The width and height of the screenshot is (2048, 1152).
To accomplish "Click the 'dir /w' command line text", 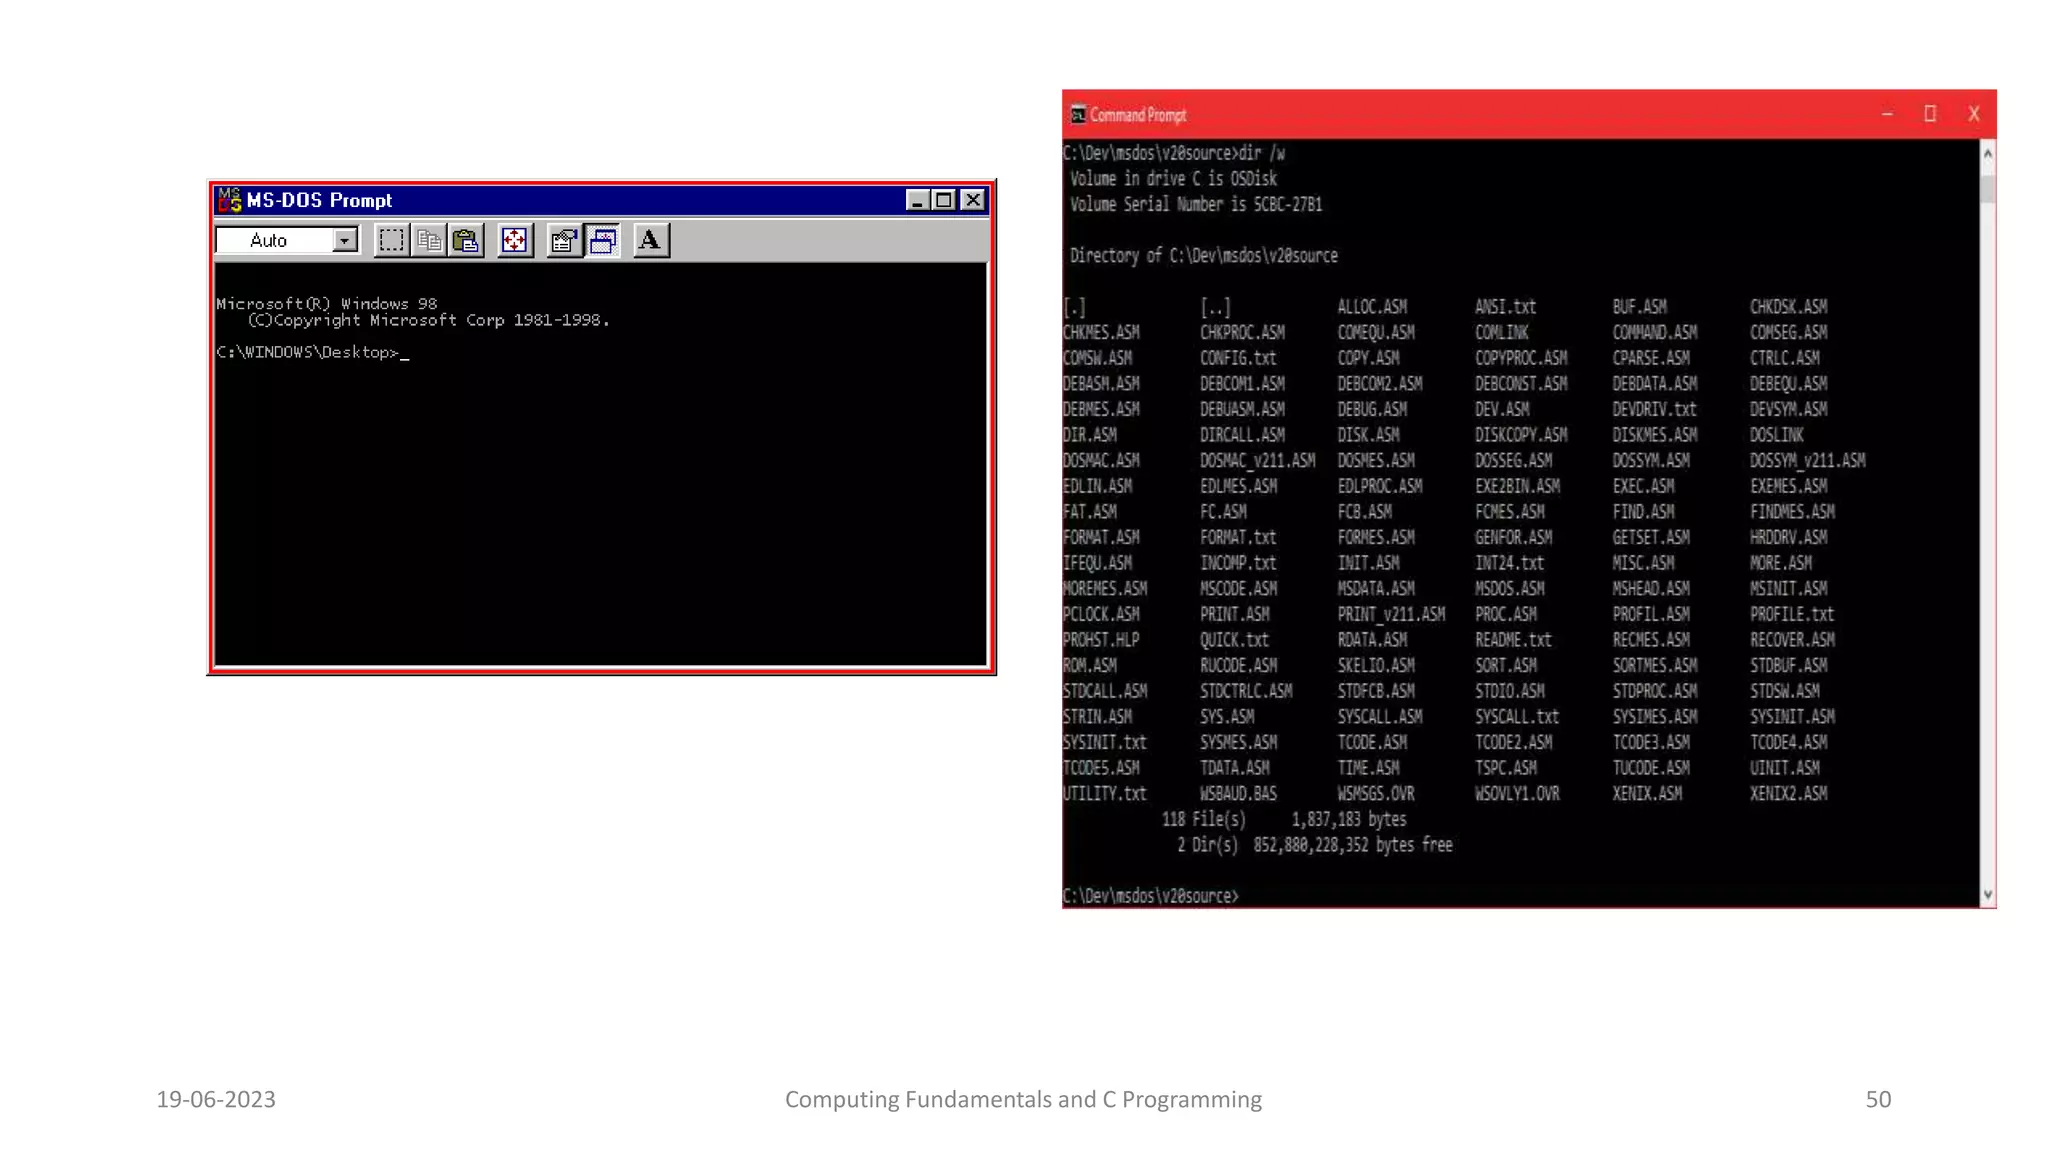I will tap(1262, 153).
